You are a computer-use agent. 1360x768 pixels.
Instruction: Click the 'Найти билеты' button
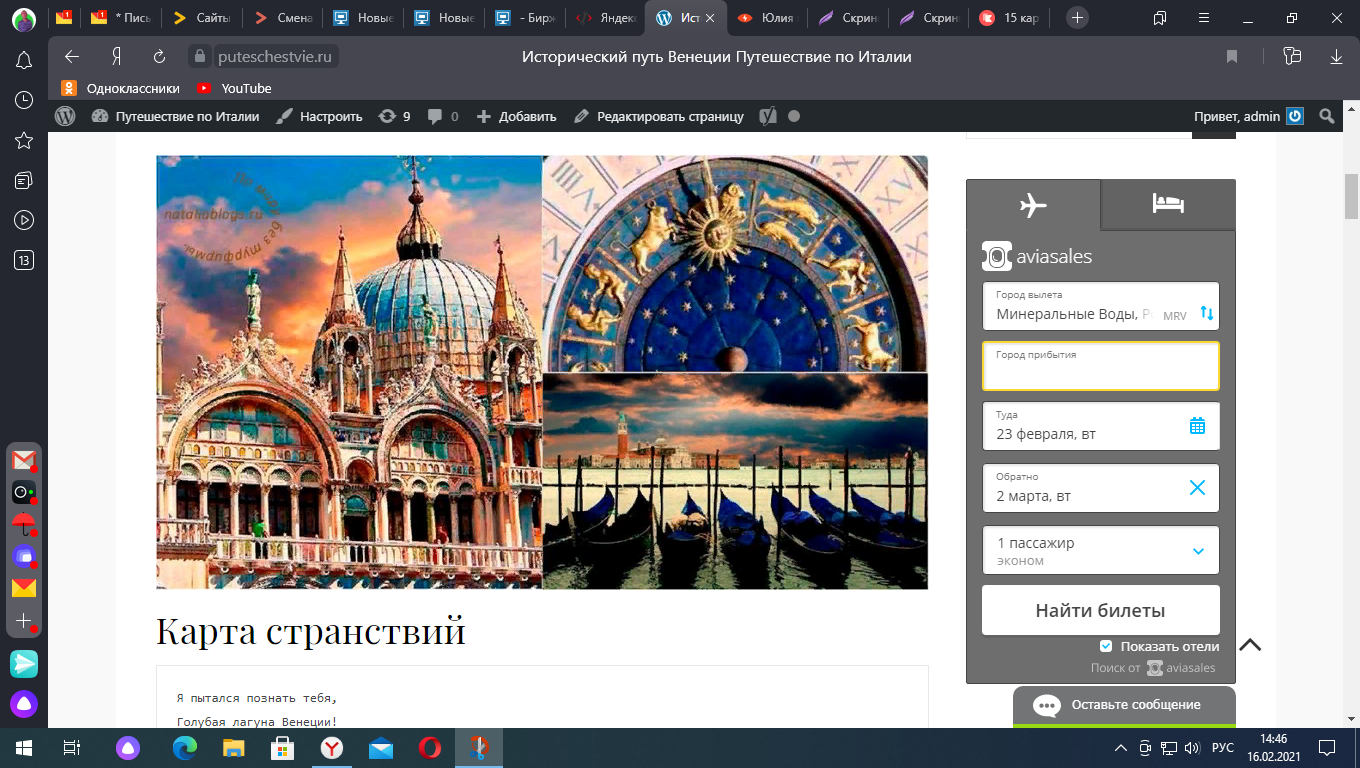pos(1101,610)
